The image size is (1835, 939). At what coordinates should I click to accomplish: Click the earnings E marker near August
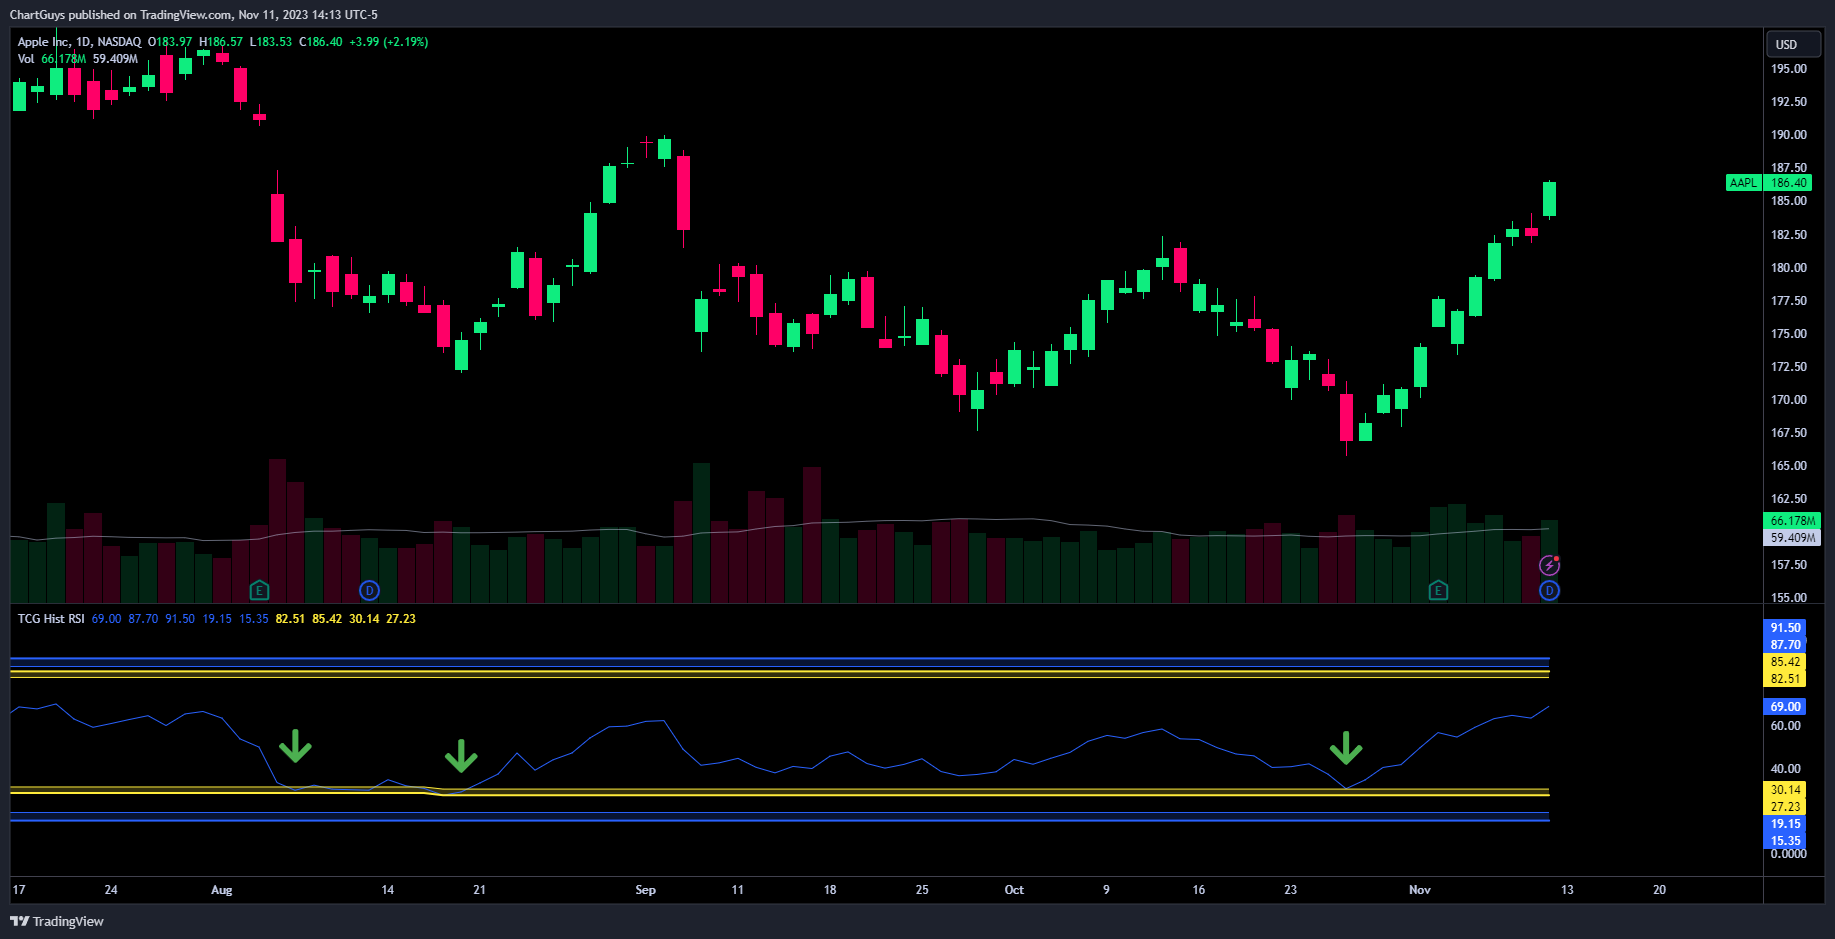coord(259,590)
